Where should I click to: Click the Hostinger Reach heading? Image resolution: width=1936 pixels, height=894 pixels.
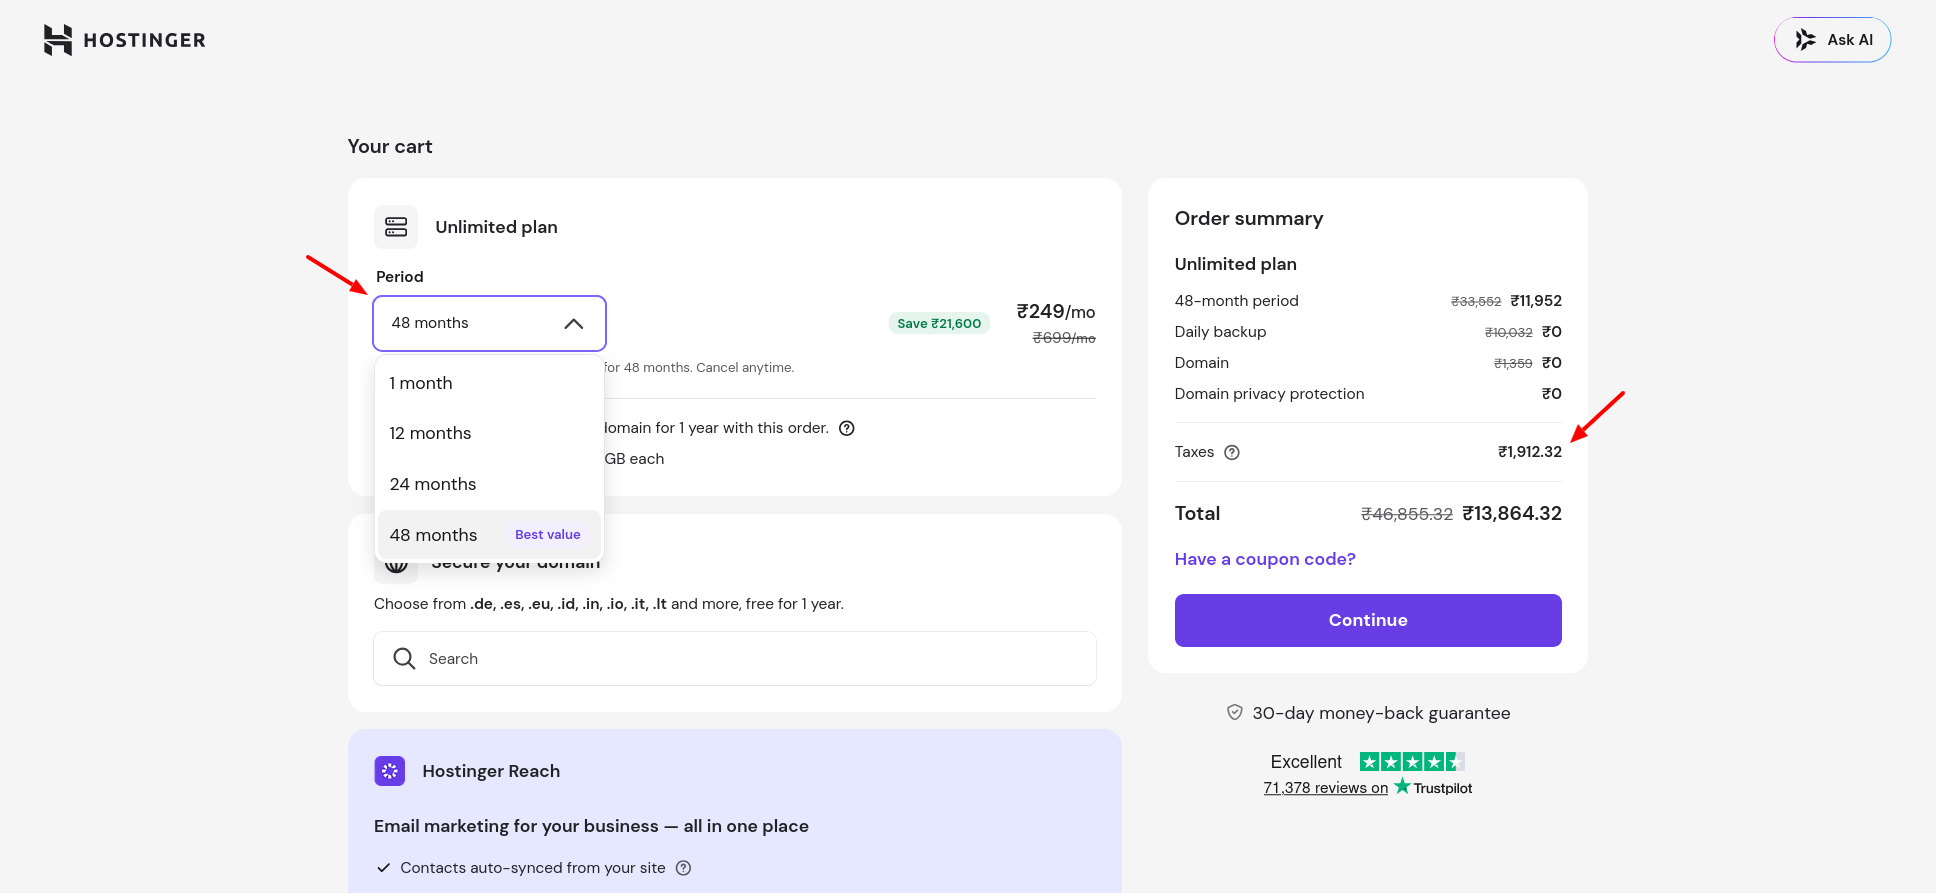tap(491, 771)
